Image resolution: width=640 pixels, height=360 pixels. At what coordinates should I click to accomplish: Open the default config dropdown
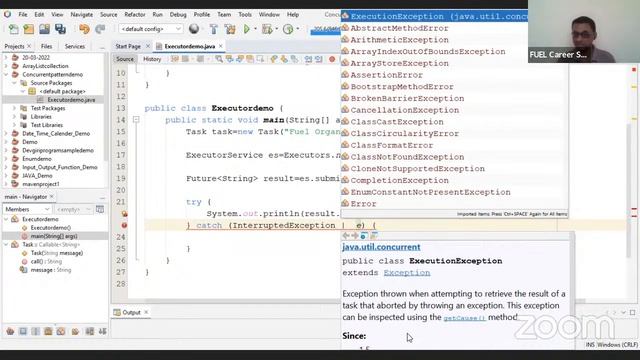tap(150, 29)
